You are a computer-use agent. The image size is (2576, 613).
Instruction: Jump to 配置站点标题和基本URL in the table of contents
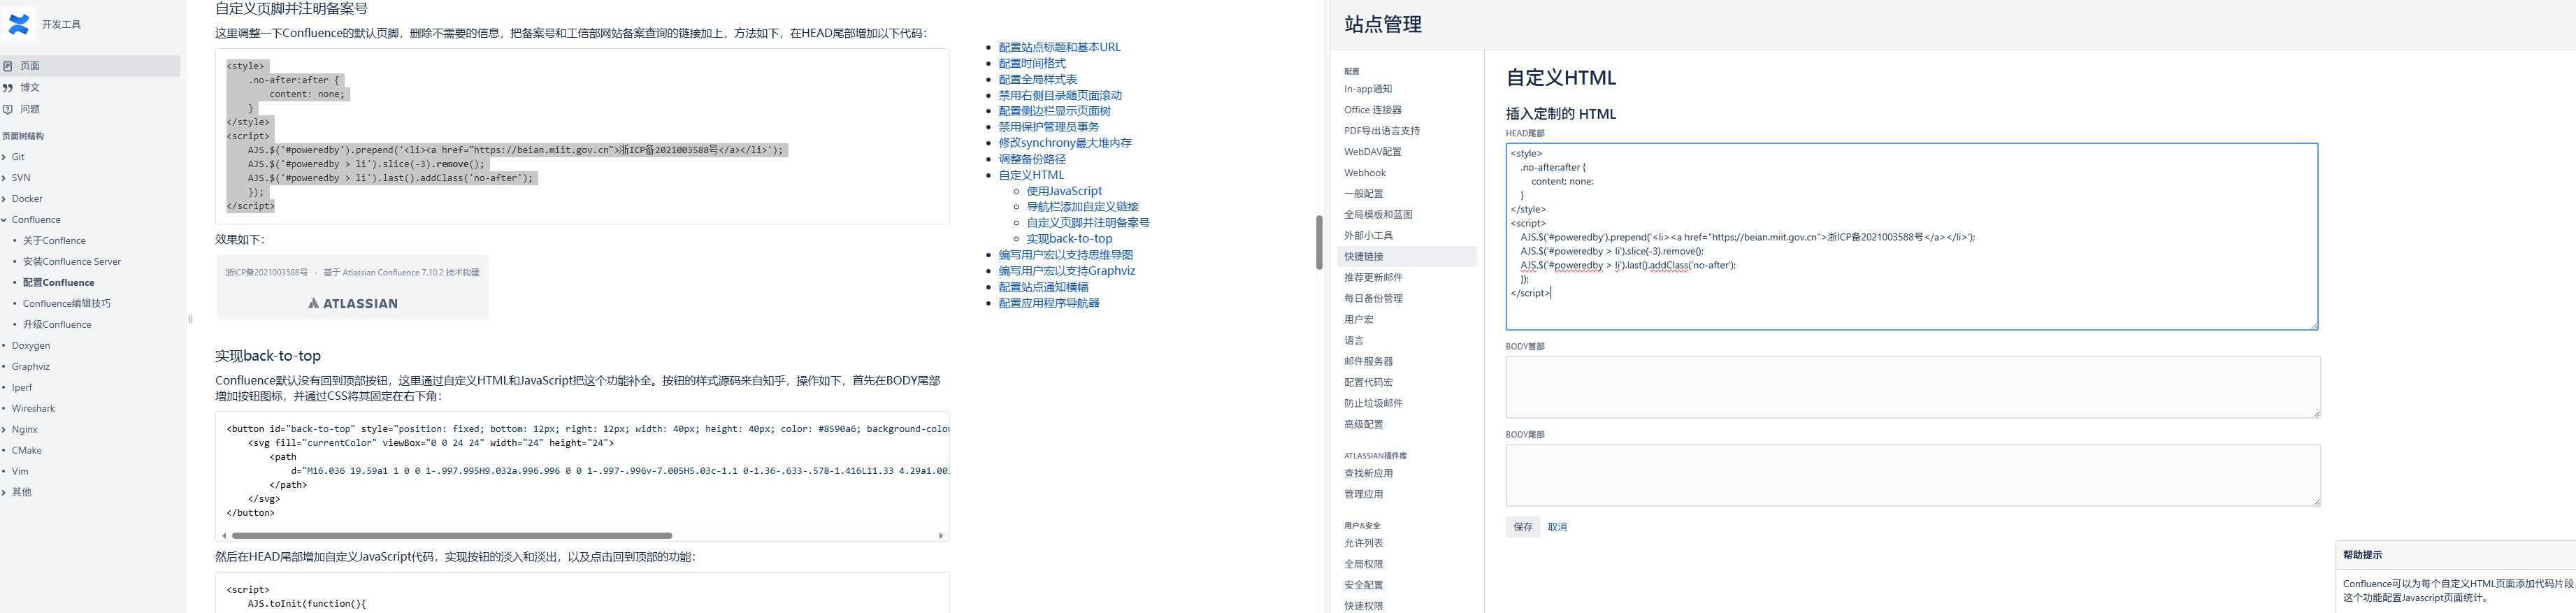click(1059, 47)
